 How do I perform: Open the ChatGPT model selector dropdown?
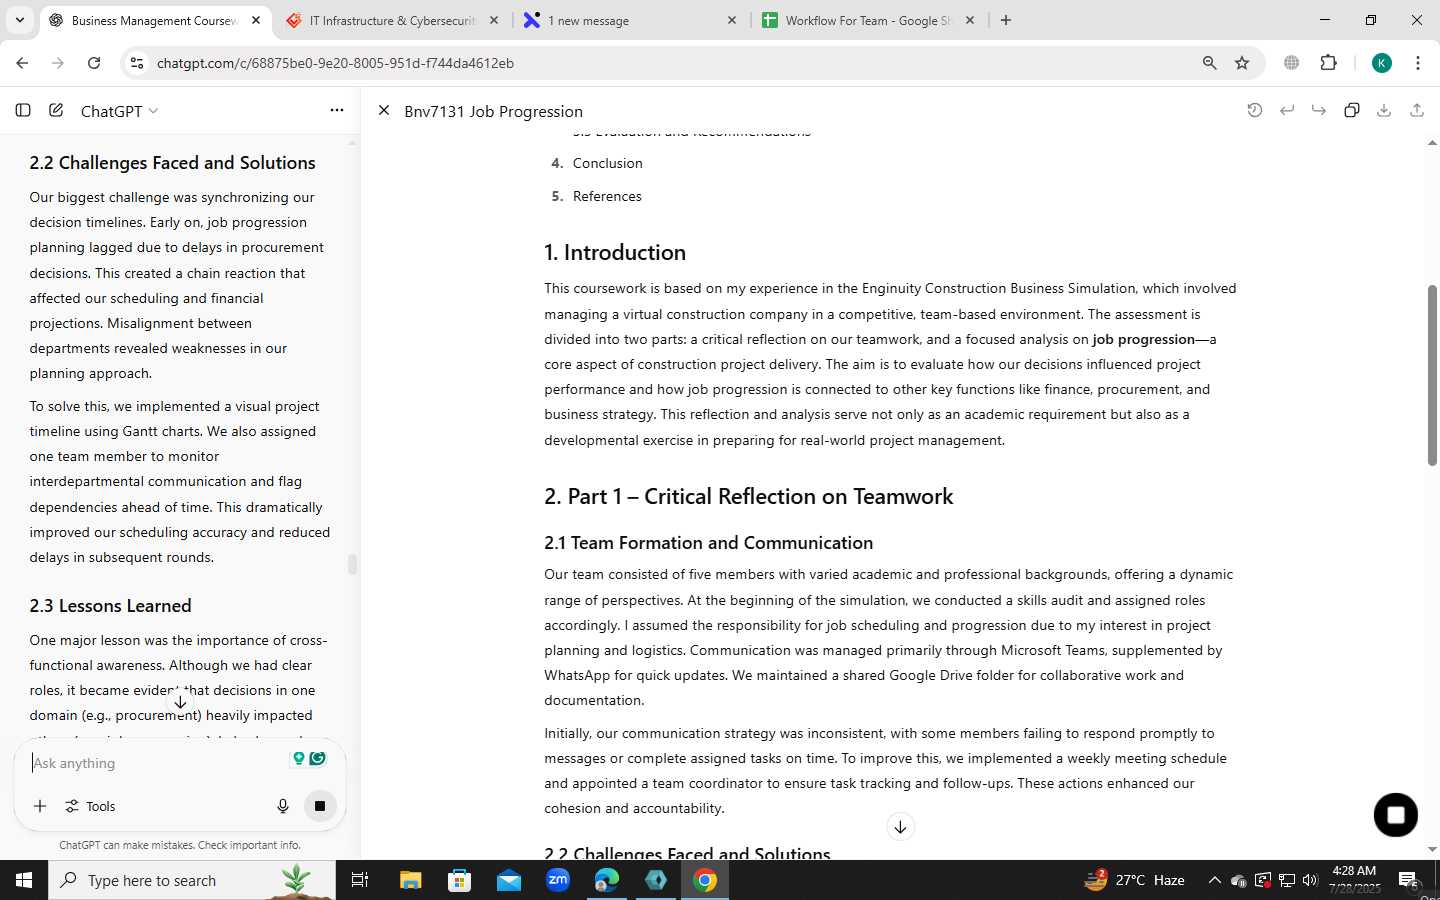click(x=119, y=111)
